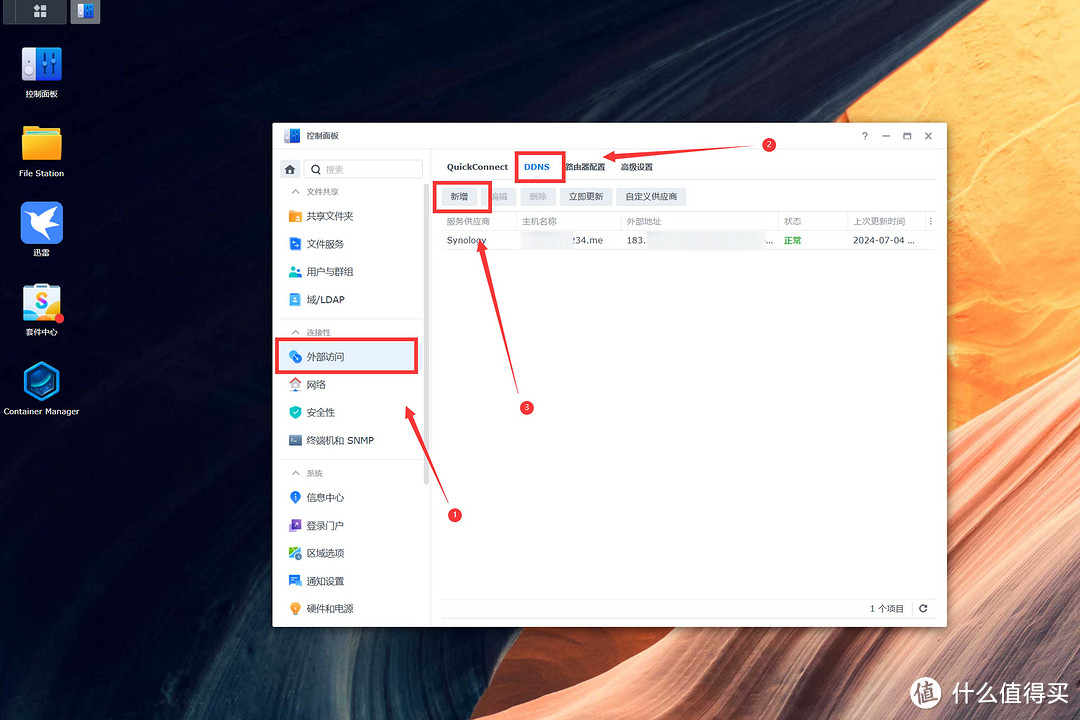This screenshot has height=720, width=1080.
Task: Click the 立即更新 button
Action: click(586, 196)
